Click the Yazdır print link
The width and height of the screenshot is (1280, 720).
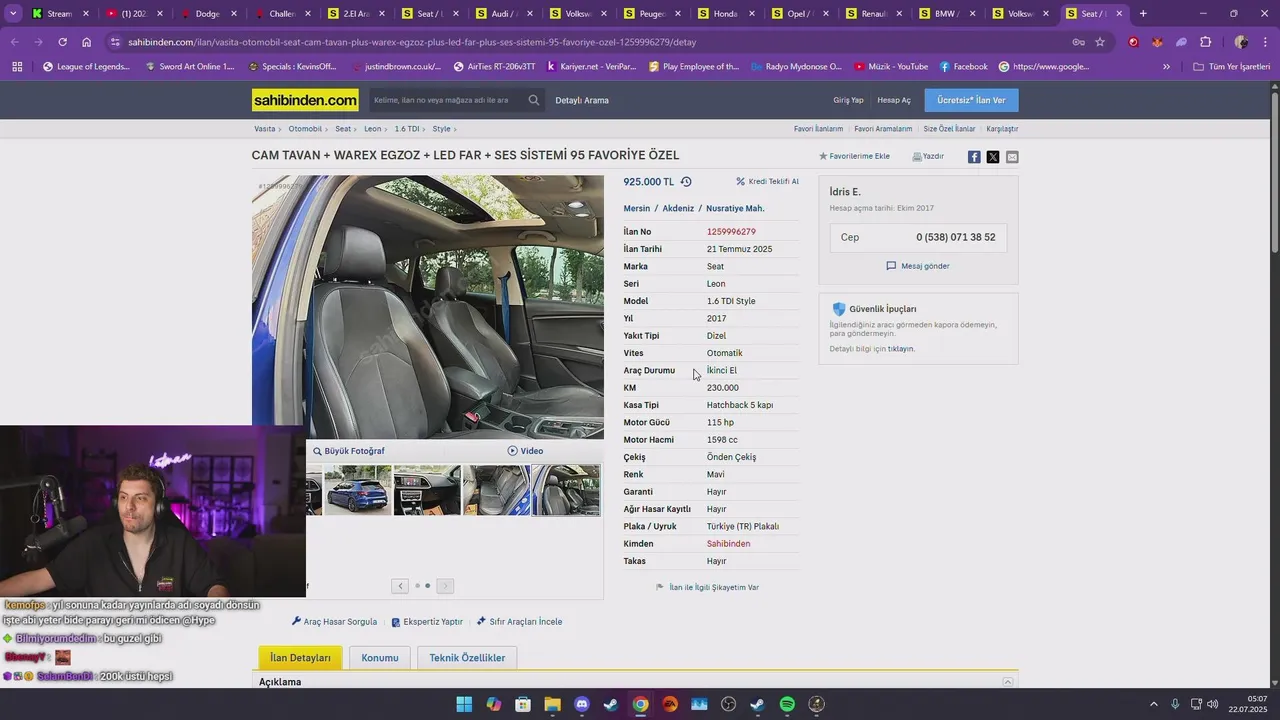[x=928, y=156]
